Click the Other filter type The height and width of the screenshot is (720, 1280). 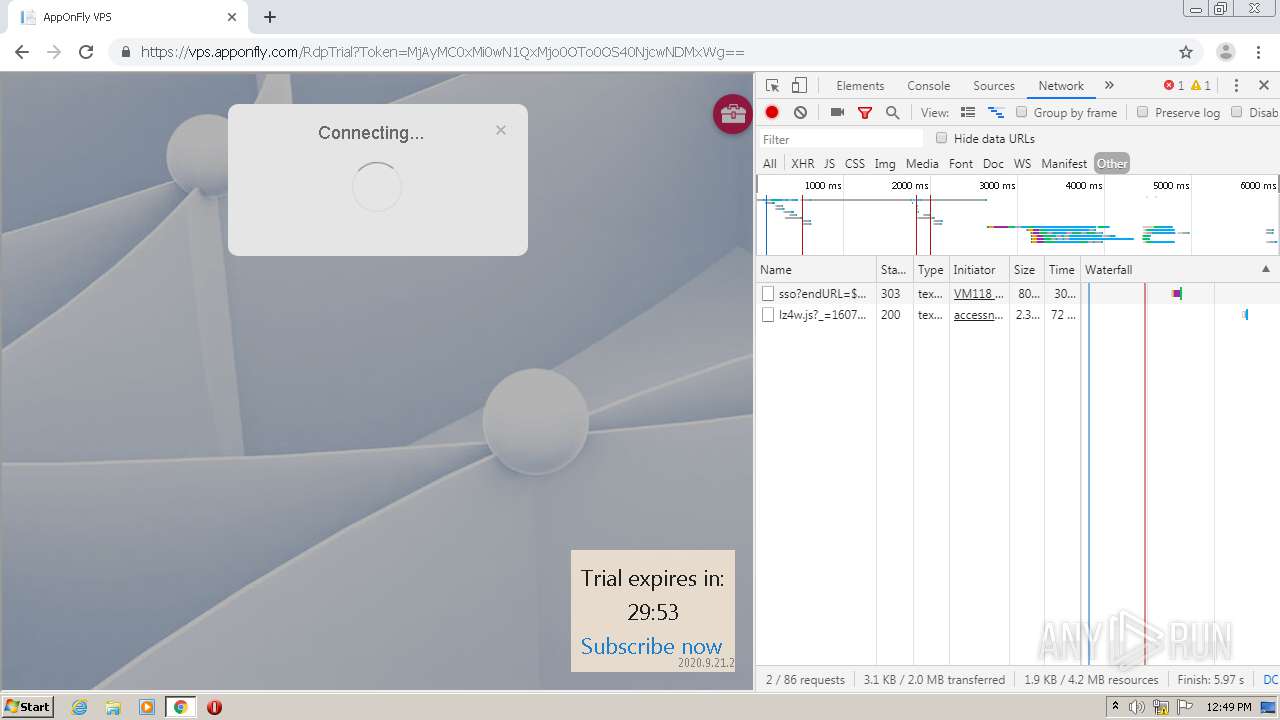click(x=1111, y=164)
